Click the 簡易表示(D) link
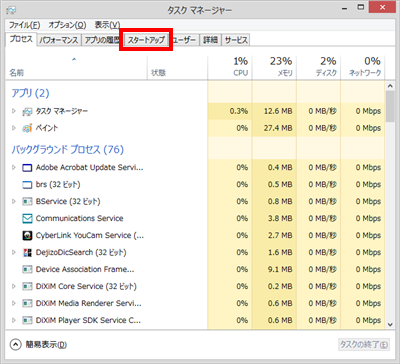The height and width of the screenshot is (364, 400). [46, 345]
